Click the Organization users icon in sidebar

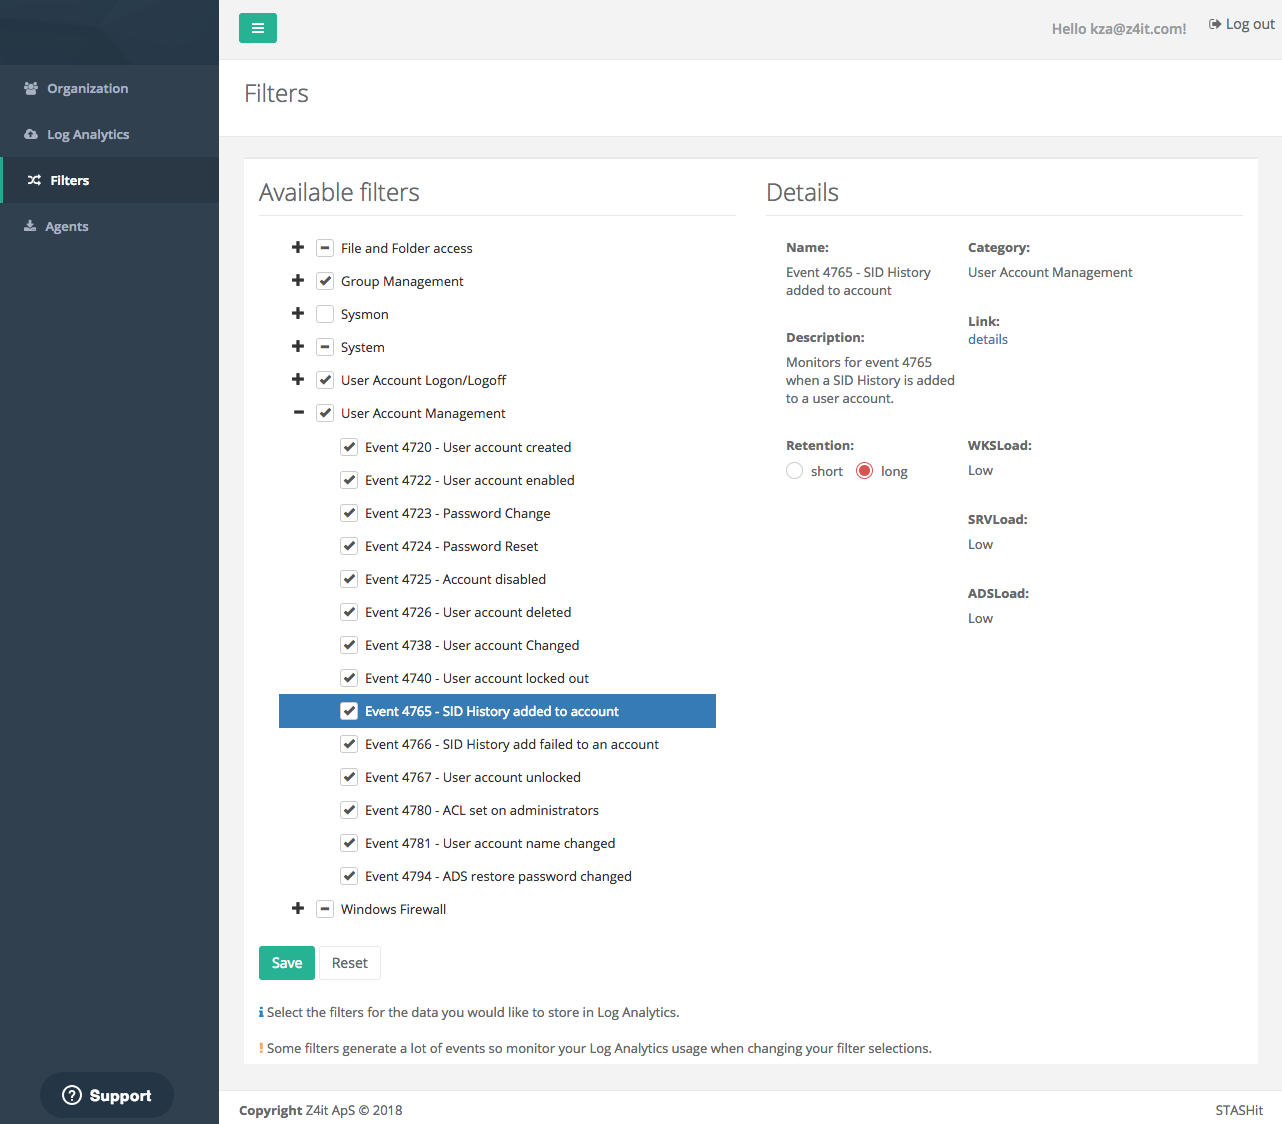point(31,88)
